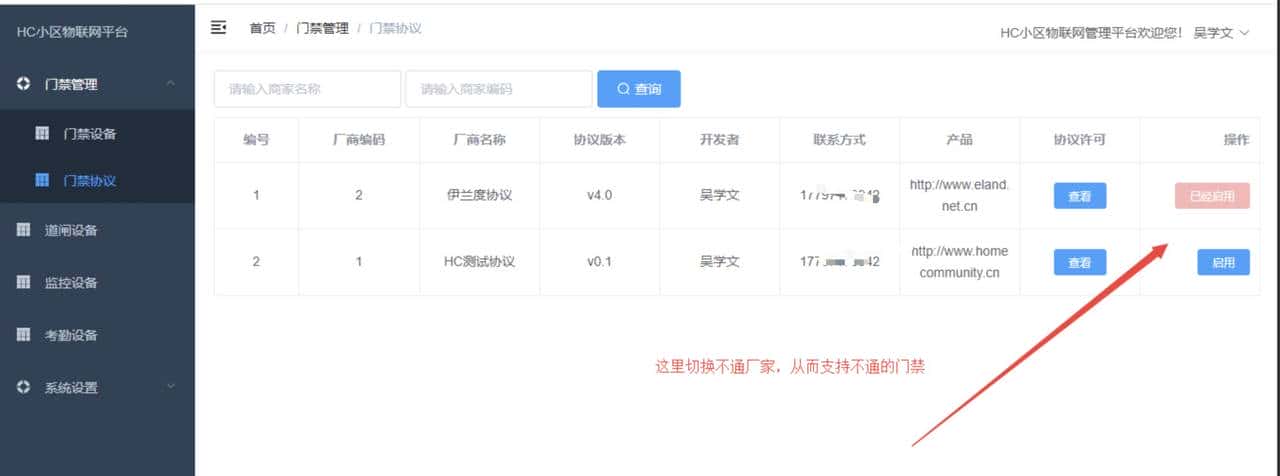View license for 伊兰度协议 row
Screen dimensions: 1280x476
(1080, 196)
